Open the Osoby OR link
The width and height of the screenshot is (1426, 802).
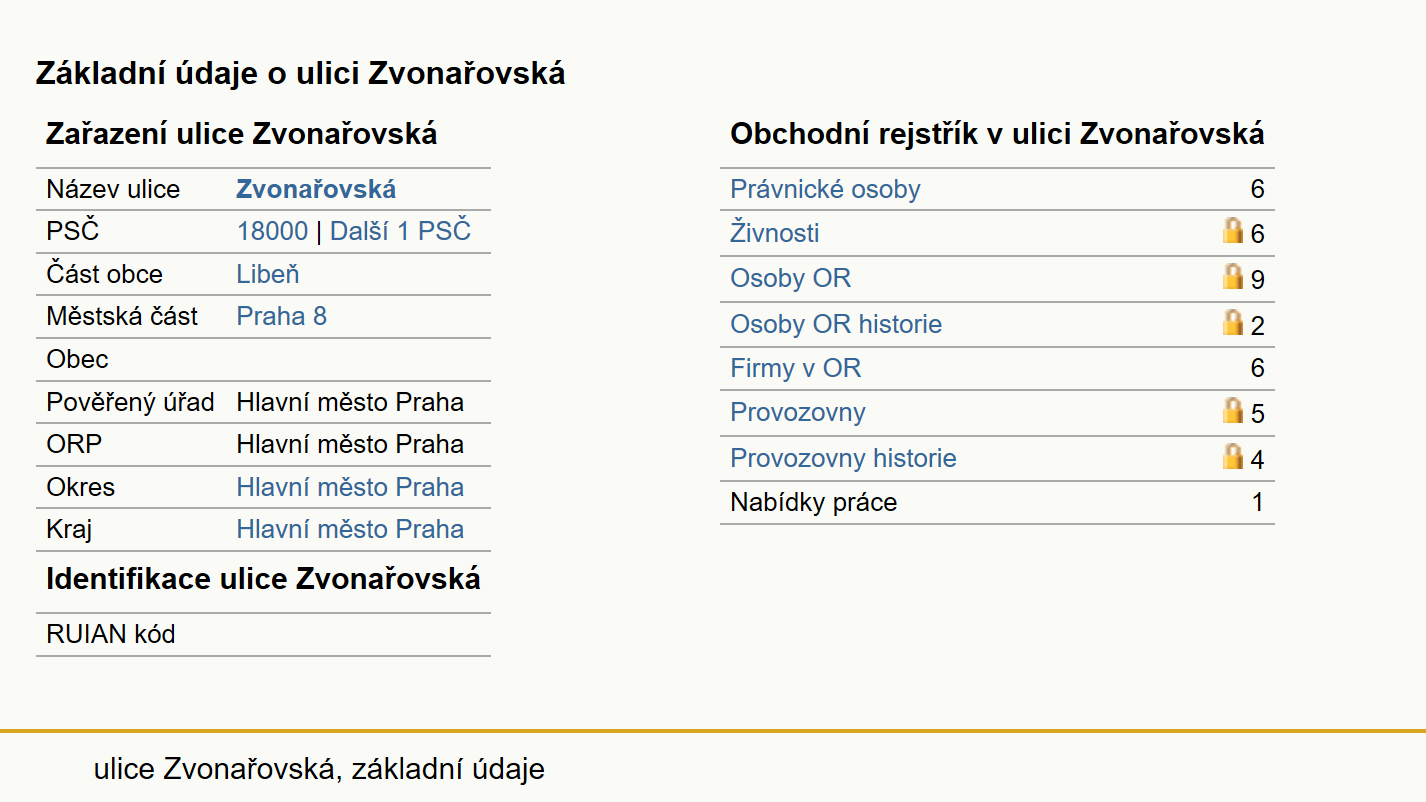pyautogui.click(x=790, y=278)
